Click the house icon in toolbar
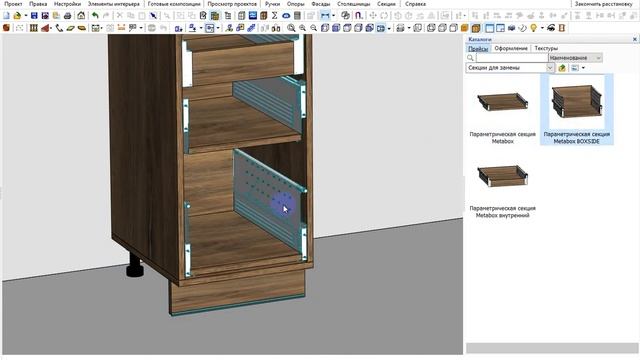Image resolution: width=640 pixels, height=360 pixels. click(81, 16)
